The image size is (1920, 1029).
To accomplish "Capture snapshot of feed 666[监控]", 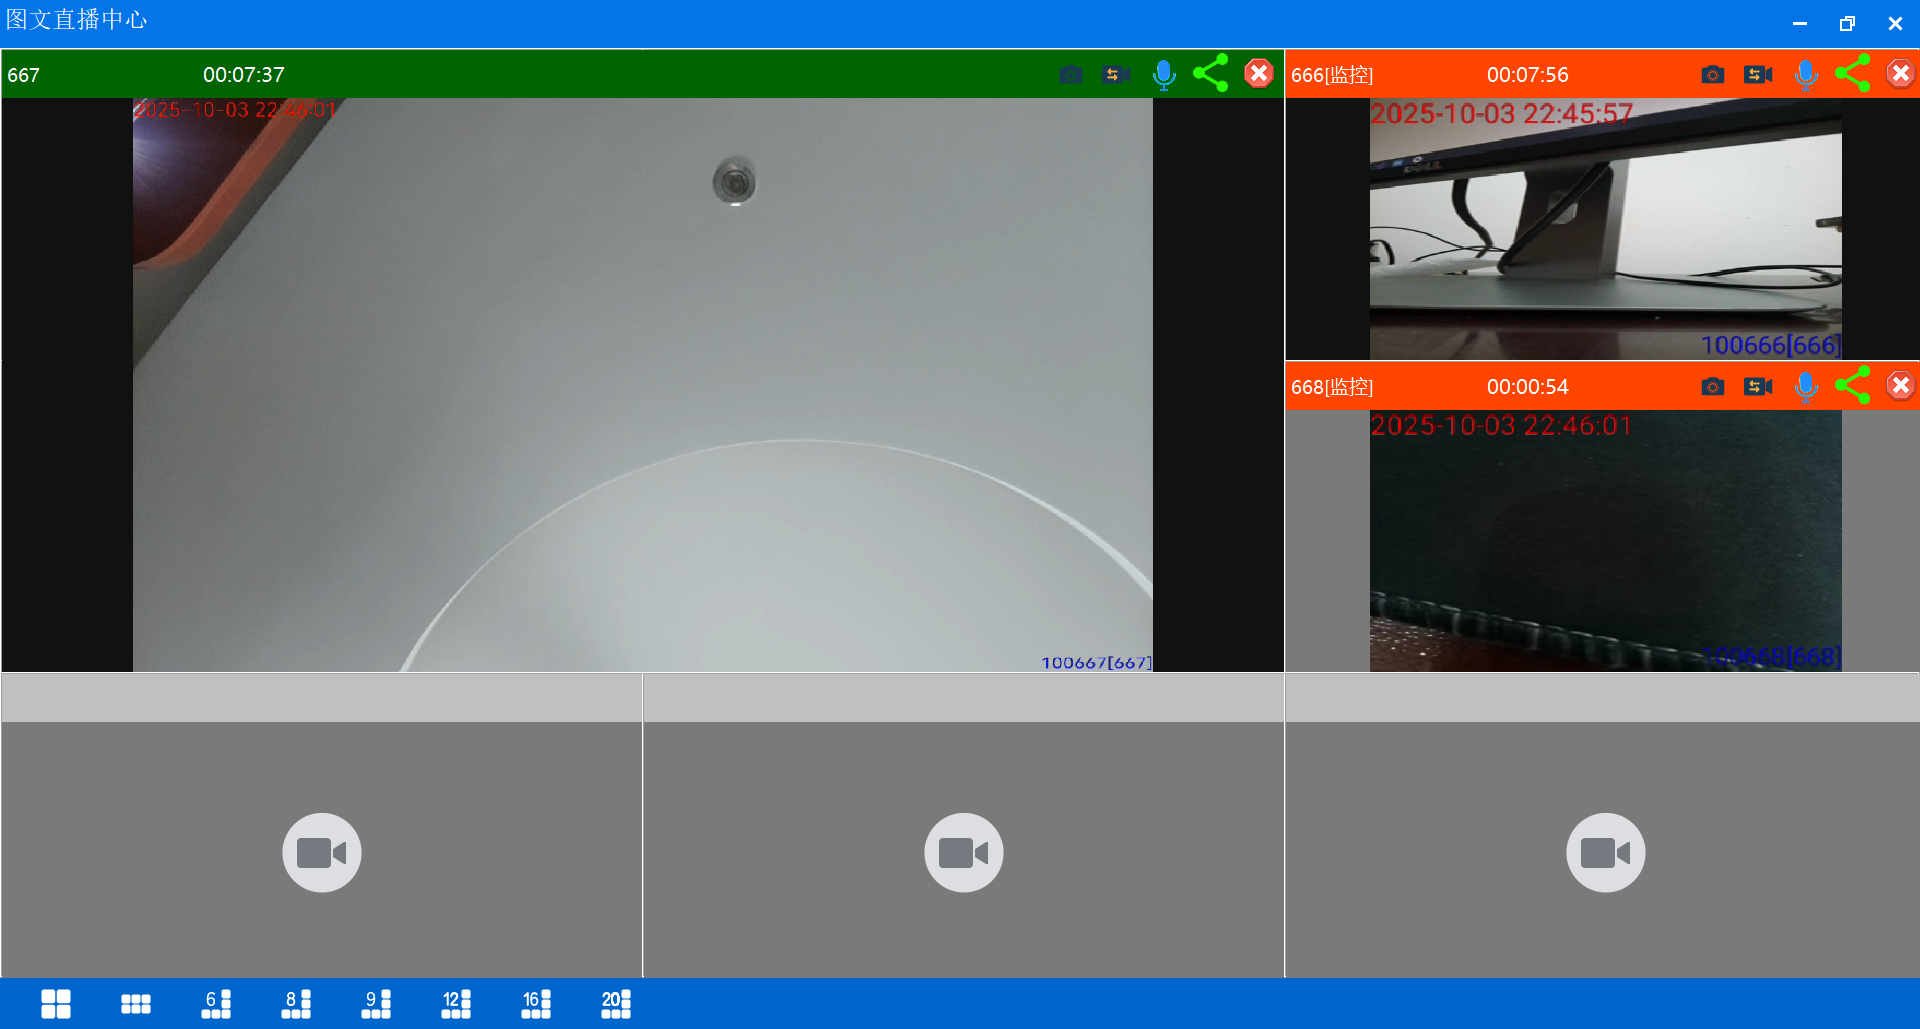I will pos(1712,75).
